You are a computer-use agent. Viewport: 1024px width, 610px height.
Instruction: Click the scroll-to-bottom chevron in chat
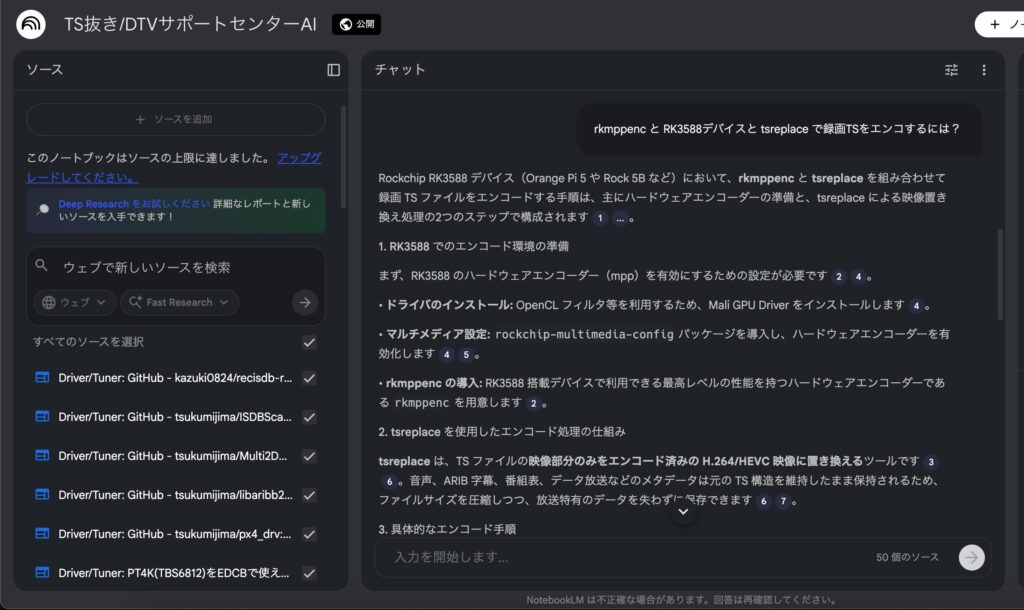[683, 511]
